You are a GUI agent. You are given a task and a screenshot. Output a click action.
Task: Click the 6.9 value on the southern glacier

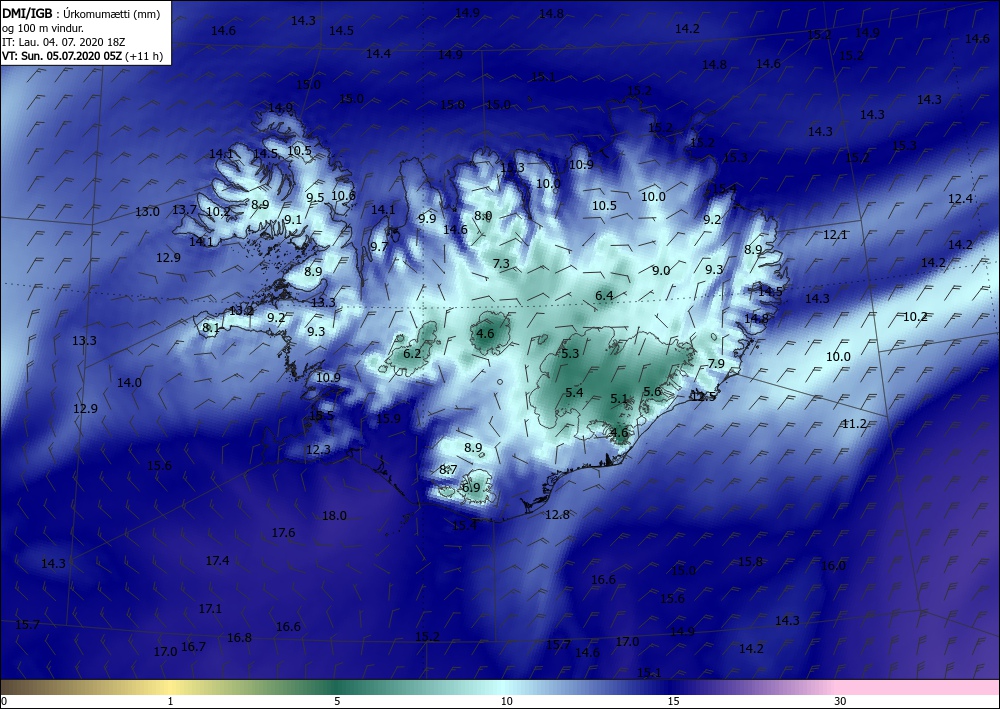[471, 488]
